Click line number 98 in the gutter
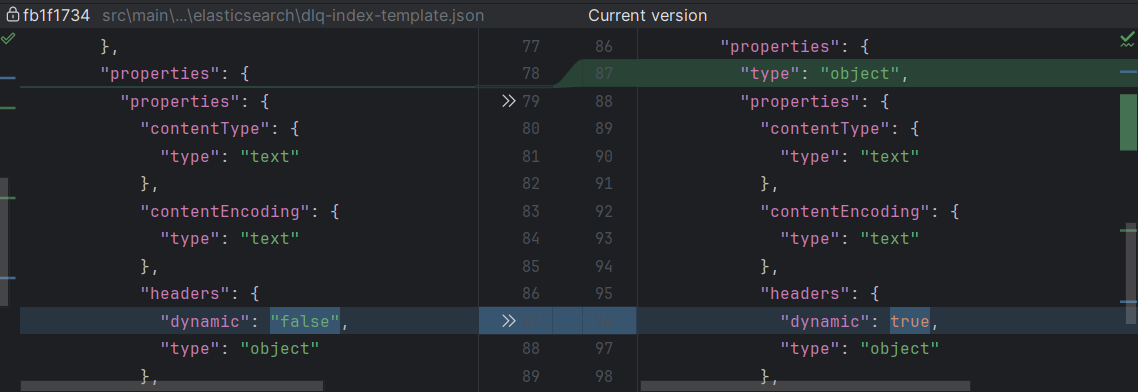 [604, 376]
